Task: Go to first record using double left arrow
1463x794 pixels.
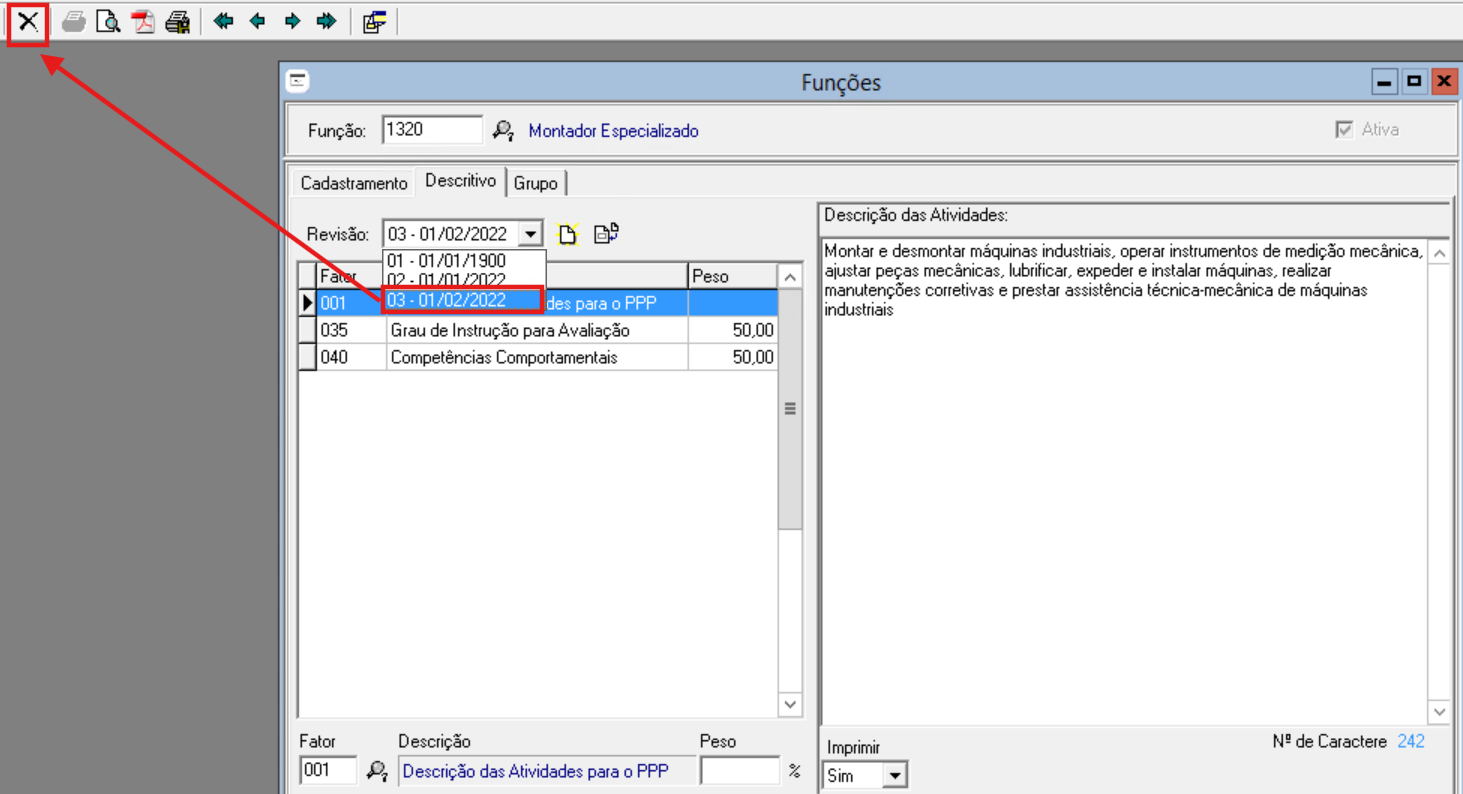Action: (224, 22)
